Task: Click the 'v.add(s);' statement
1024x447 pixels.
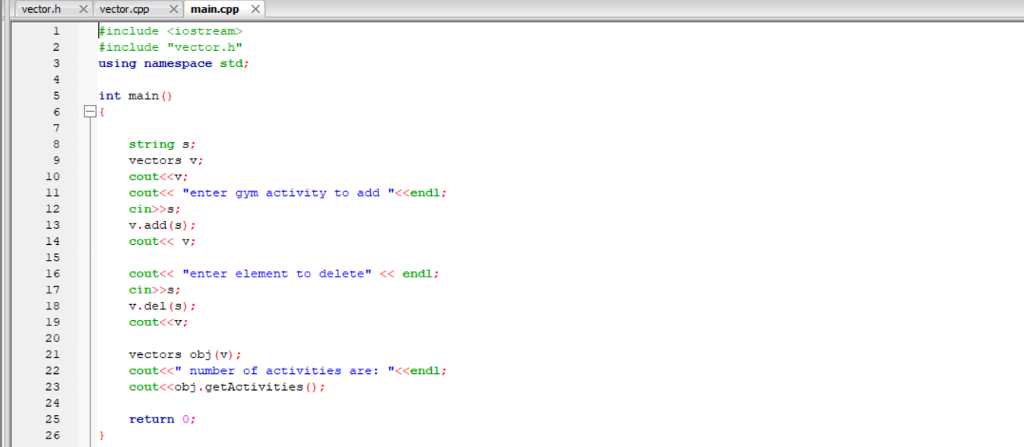Action: click(162, 225)
